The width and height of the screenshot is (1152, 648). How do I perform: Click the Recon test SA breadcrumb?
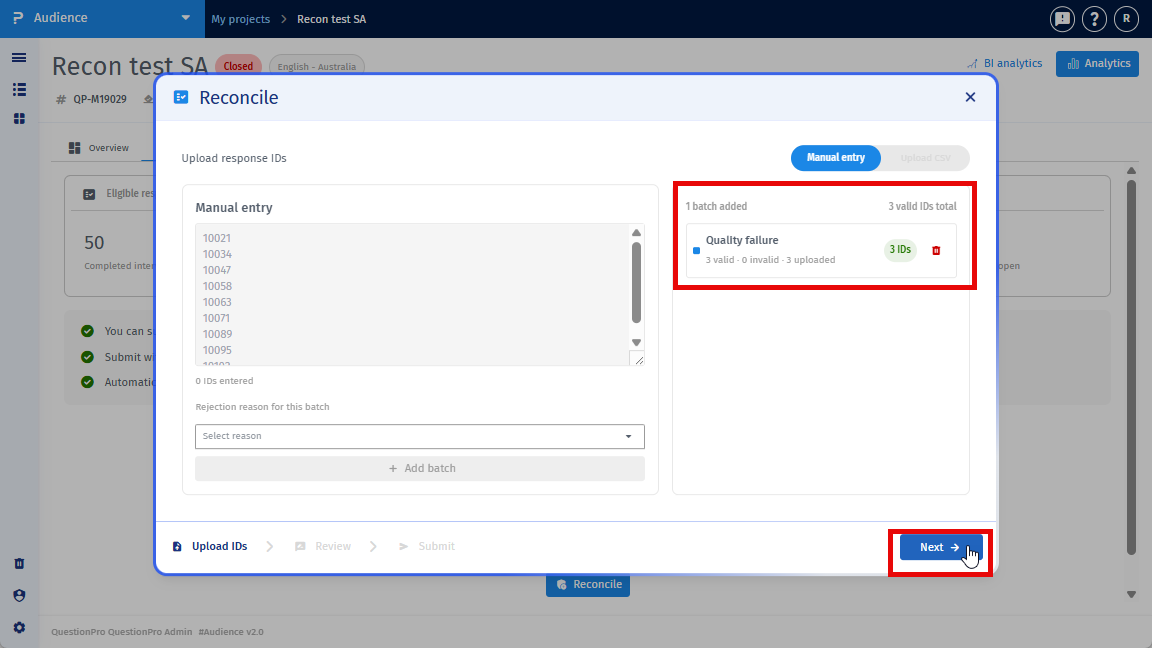click(x=331, y=19)
